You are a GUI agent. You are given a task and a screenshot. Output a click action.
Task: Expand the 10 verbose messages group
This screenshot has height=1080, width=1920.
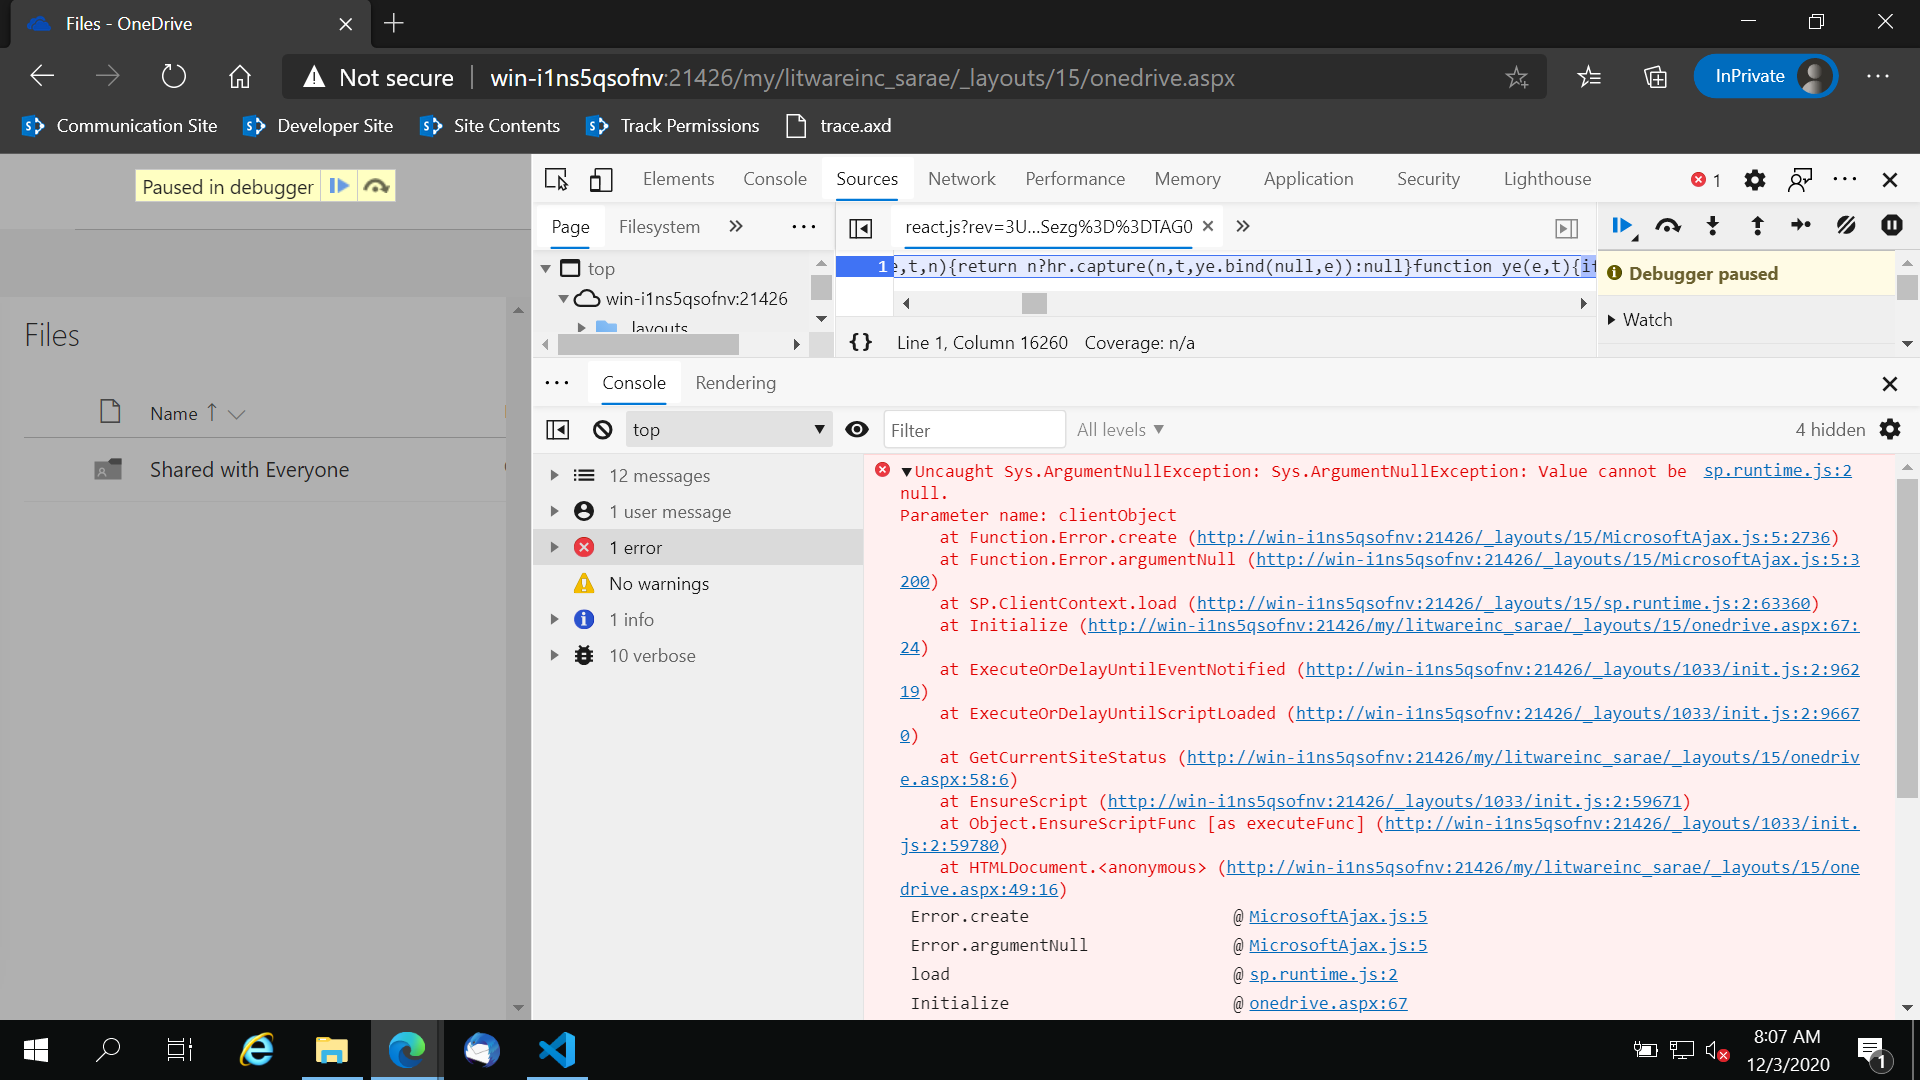pyautogui.click(x=554, y=656)
